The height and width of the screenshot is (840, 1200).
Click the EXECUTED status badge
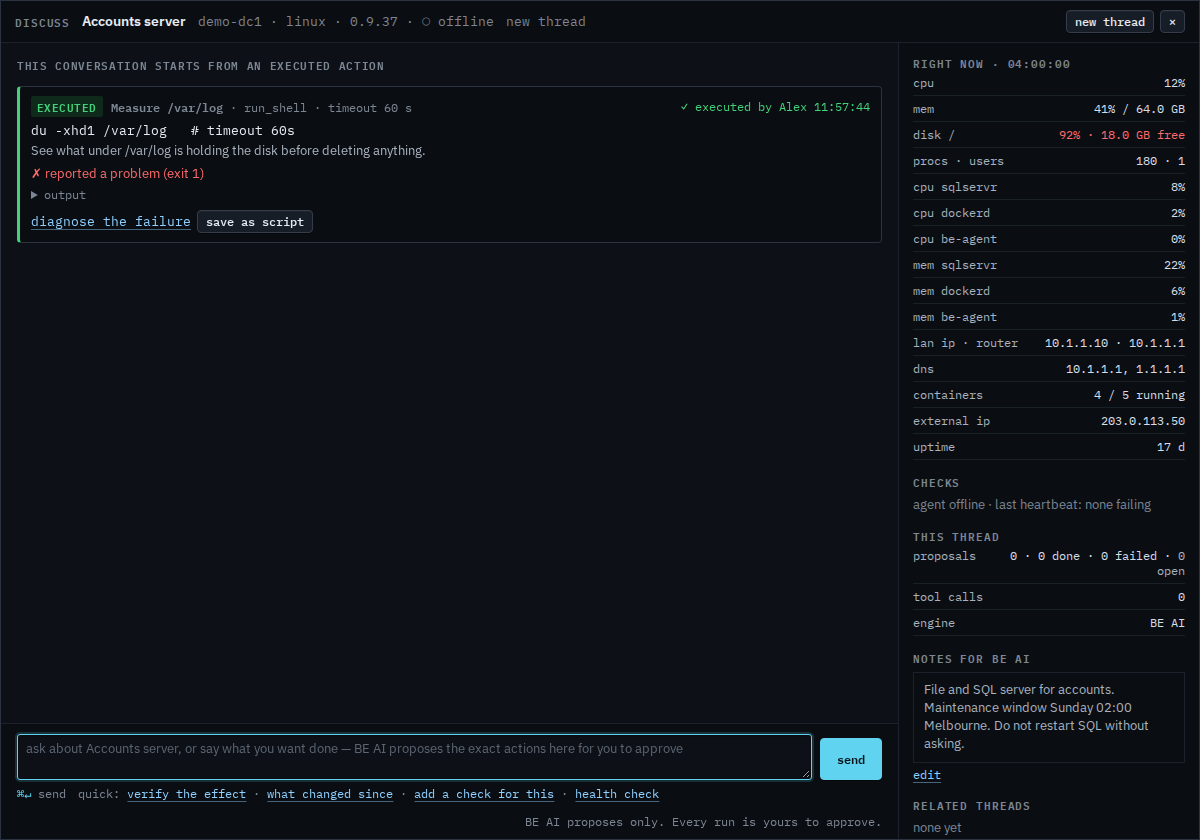coord(67,107)
